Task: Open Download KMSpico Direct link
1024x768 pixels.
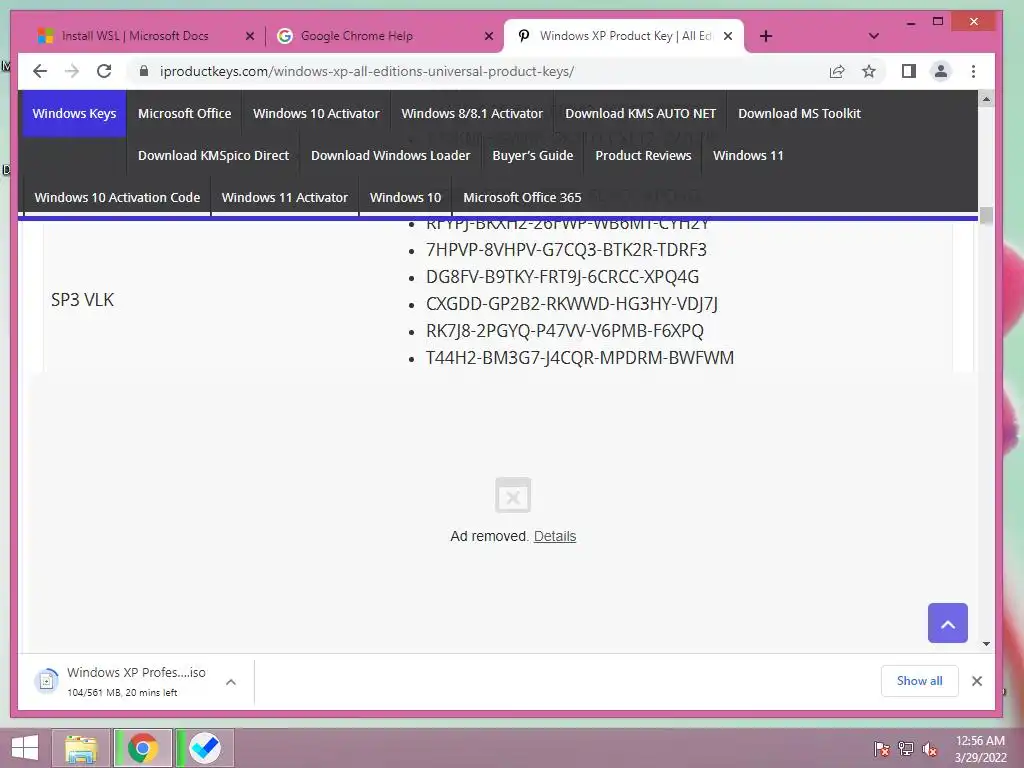Action: (x=214, y=155)
